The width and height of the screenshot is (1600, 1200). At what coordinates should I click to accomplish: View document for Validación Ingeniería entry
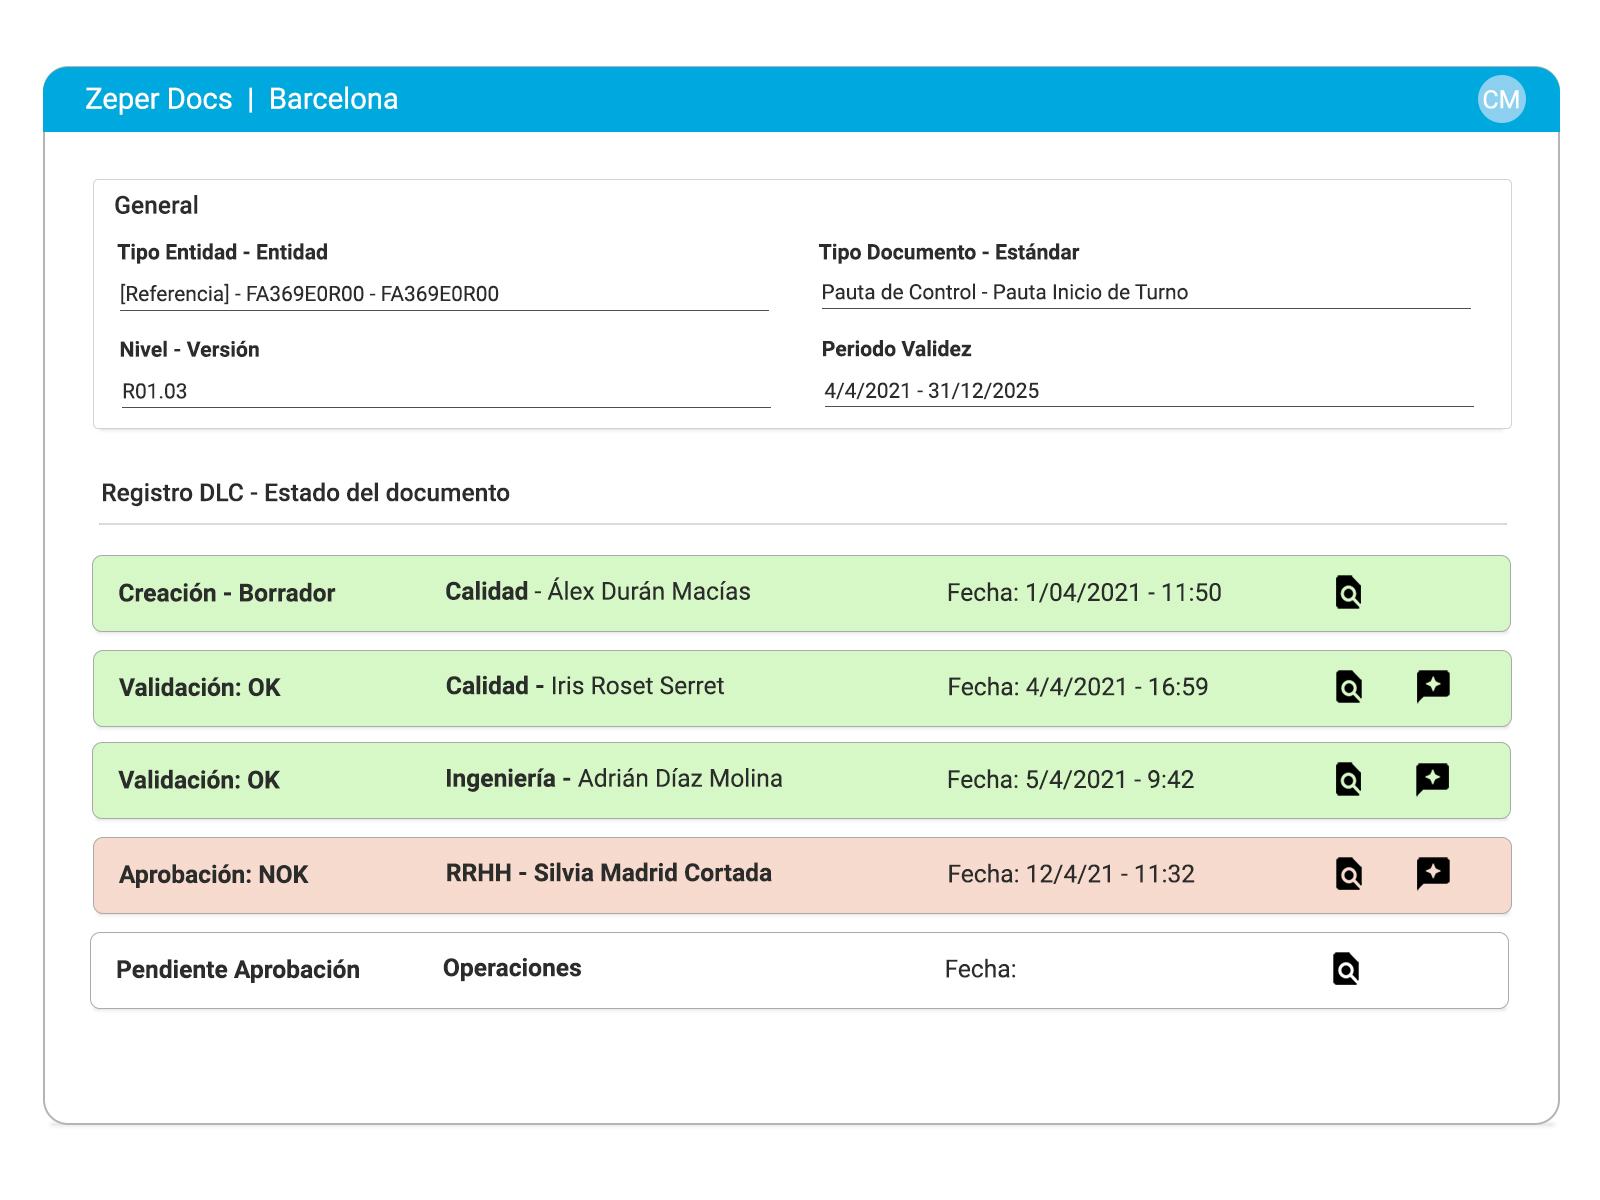(1349, 780)
